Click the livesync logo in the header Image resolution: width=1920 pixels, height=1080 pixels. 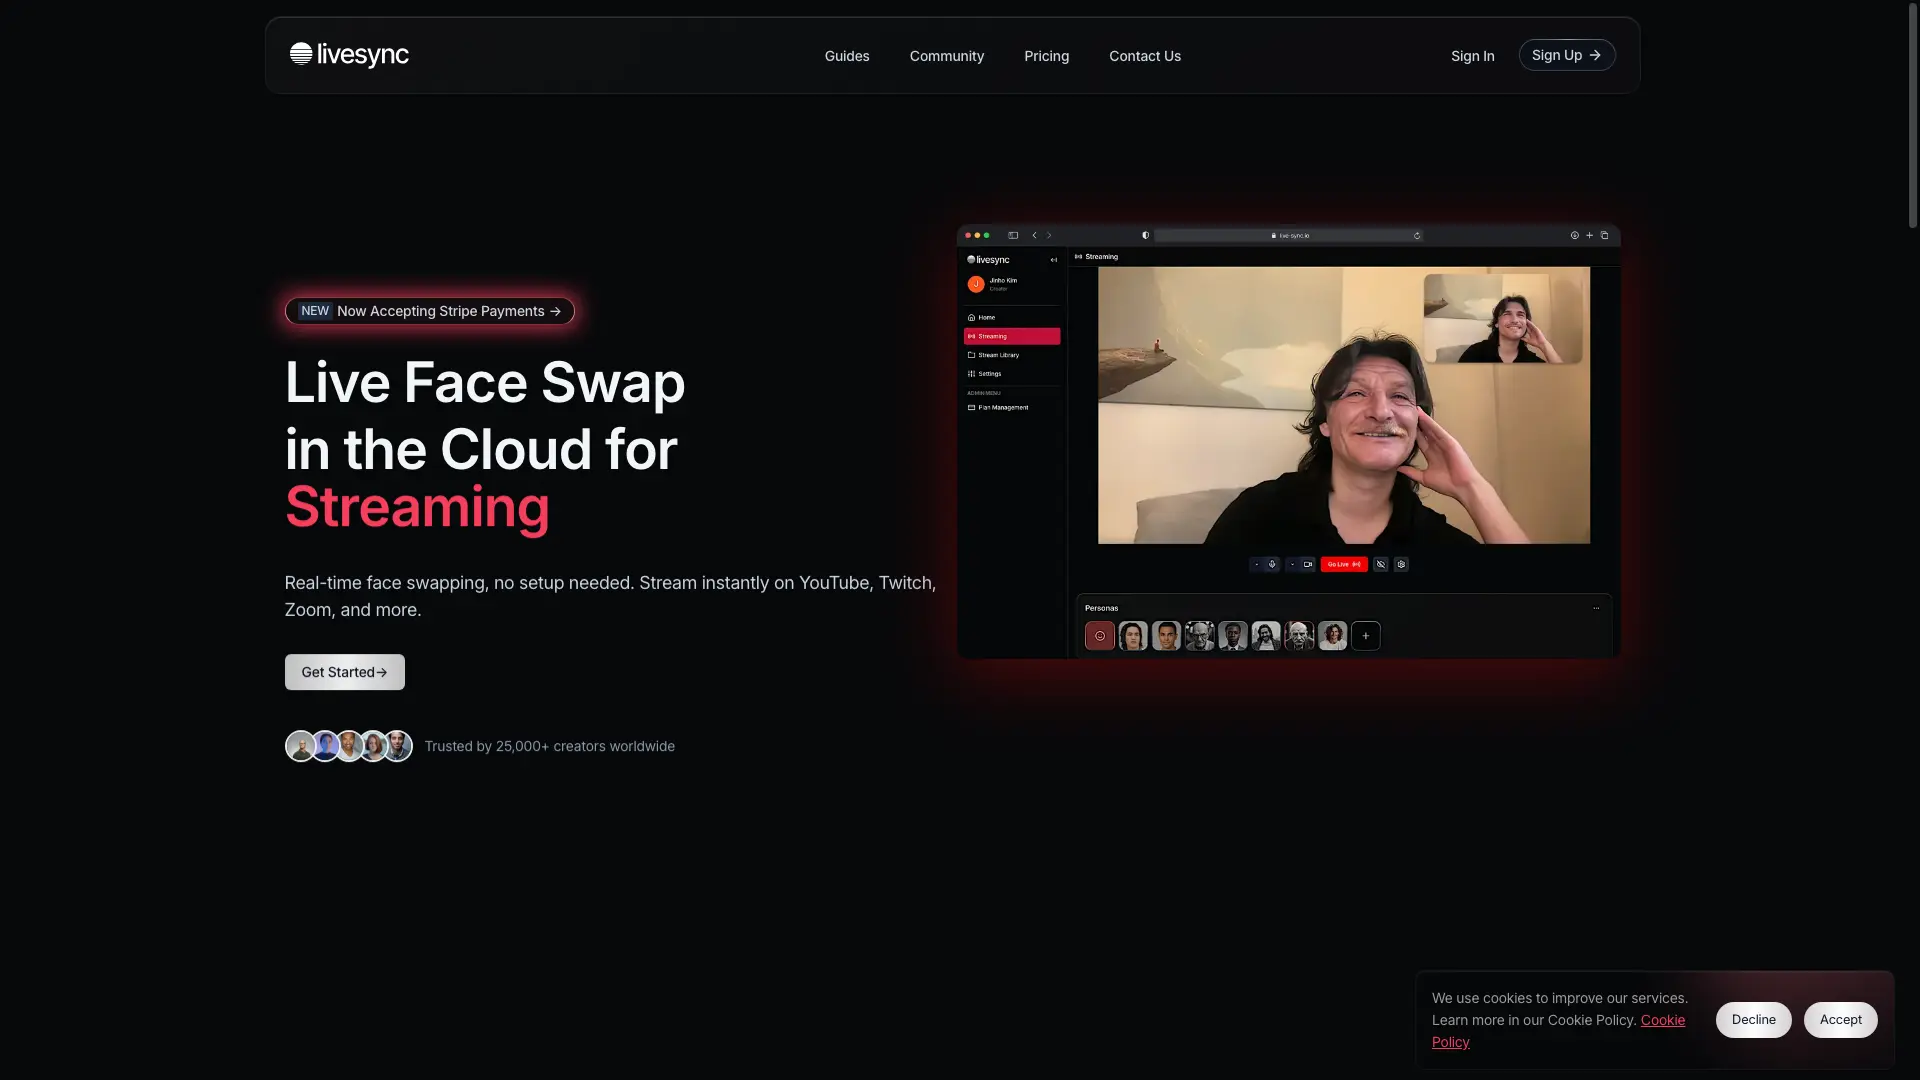coord(349,55)
